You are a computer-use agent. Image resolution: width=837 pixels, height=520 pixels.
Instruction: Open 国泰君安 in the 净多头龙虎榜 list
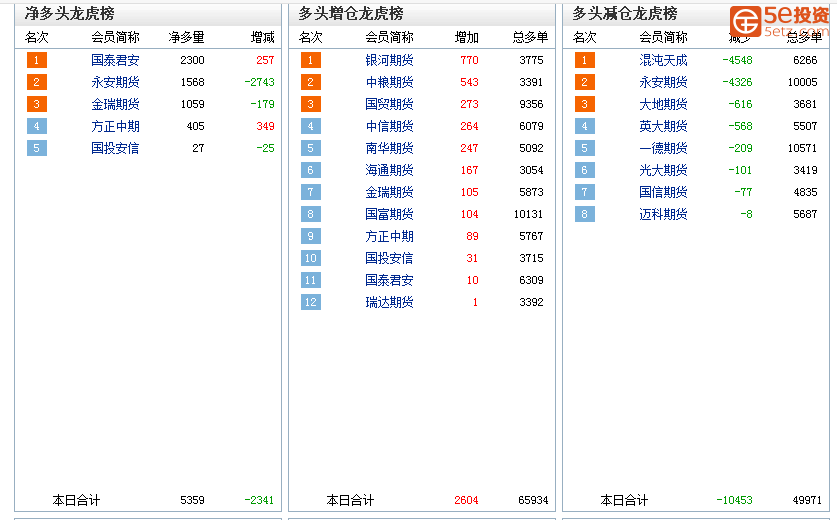[x=115, y=60]
